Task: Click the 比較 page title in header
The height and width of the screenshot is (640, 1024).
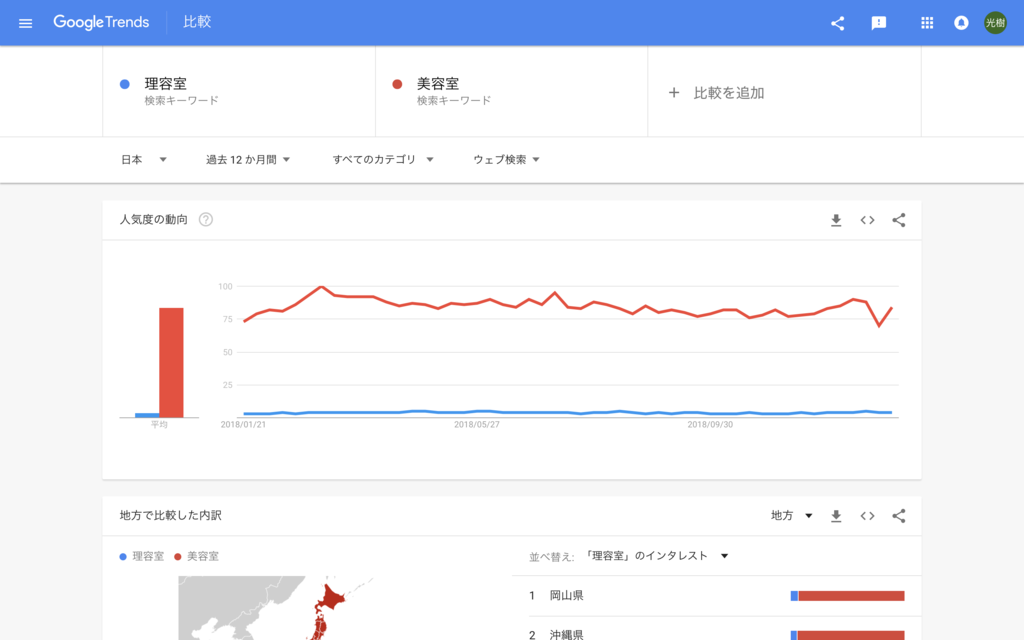Action: pyautogui.click(x=197, y=22)
